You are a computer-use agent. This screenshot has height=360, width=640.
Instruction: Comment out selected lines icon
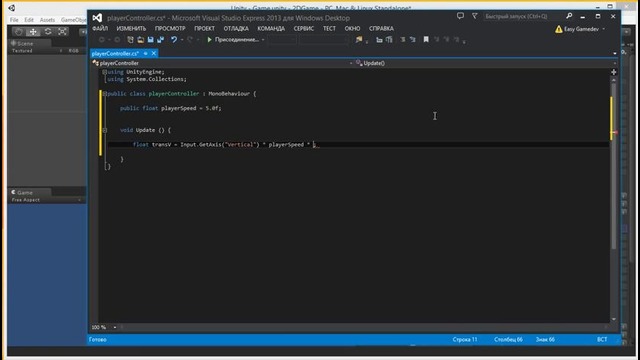point(402,40)
